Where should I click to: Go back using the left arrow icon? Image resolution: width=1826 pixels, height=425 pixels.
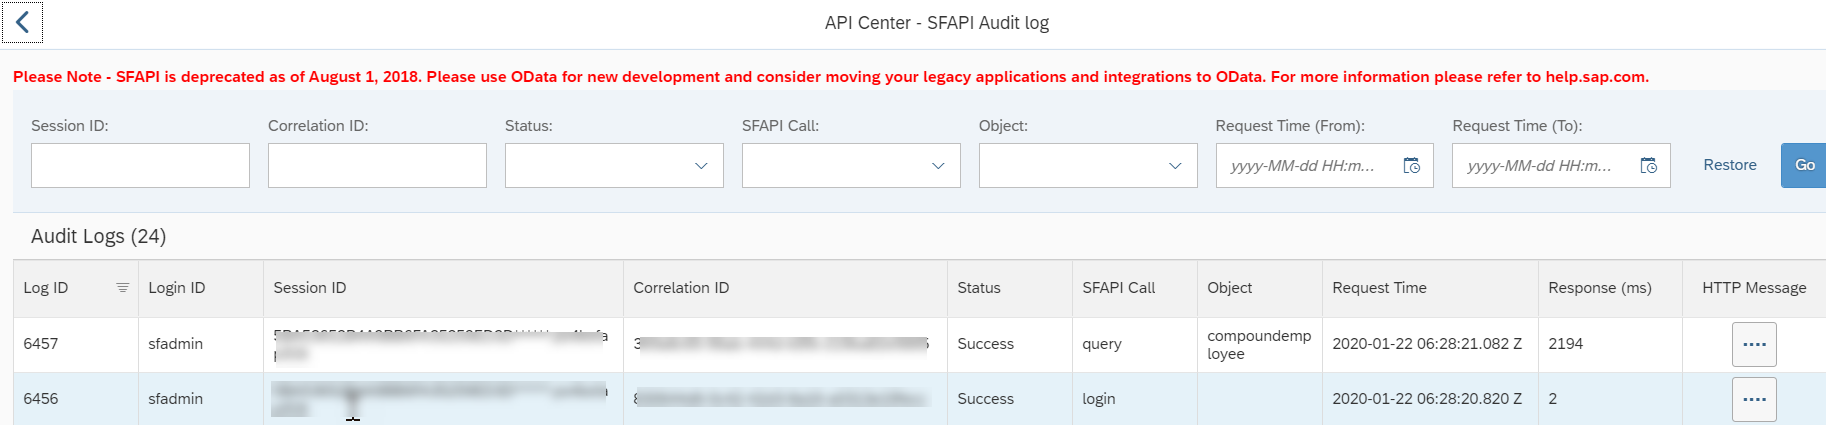tap(22, 22)
